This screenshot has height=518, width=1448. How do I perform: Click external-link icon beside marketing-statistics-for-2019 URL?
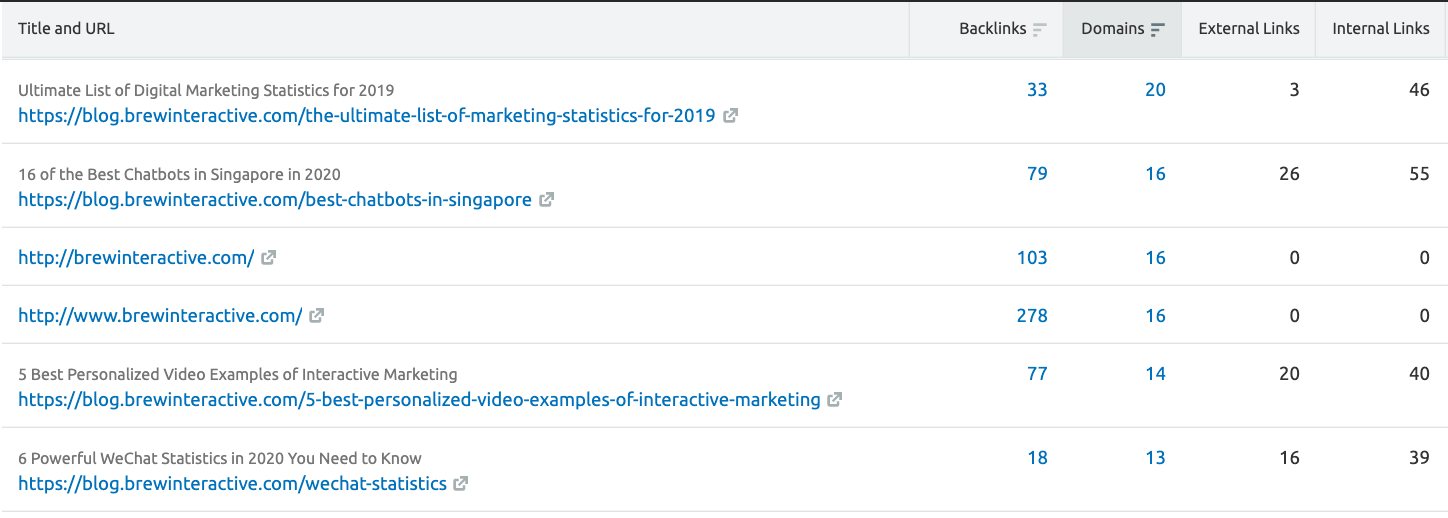pyautogui.click(x=731, y=116)
